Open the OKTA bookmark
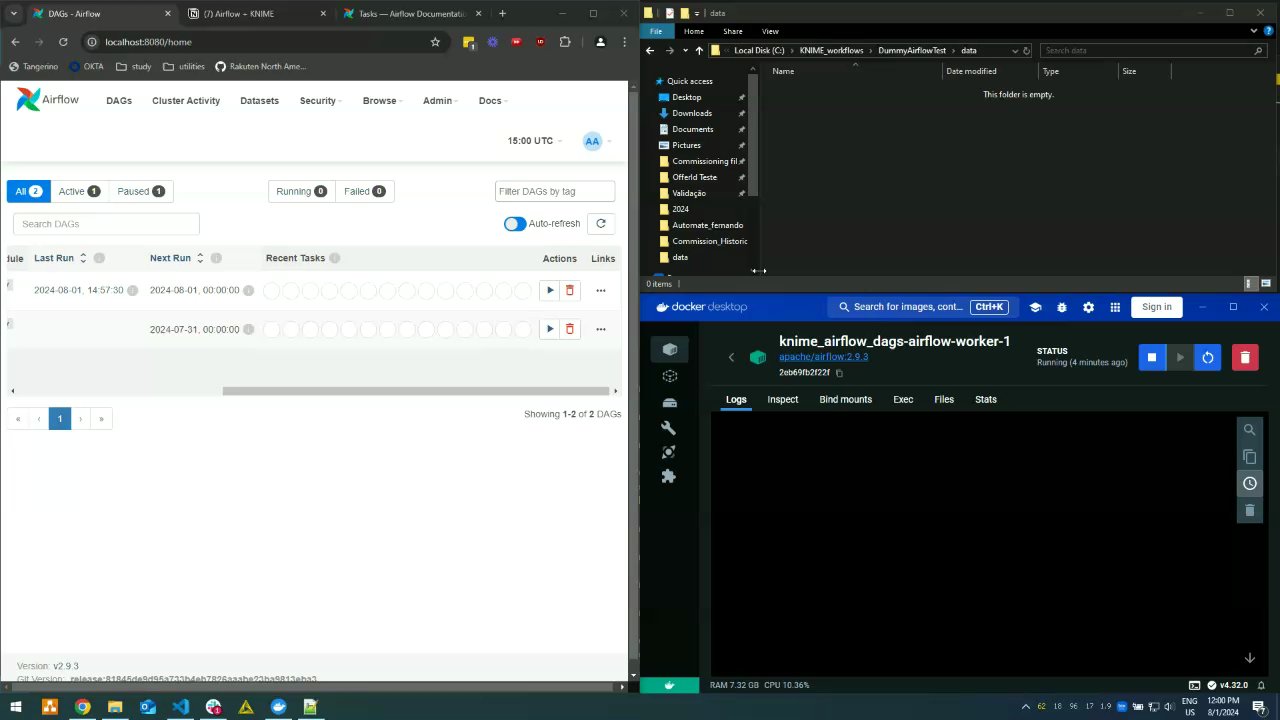Screen dimensions: 1280x720 tap(86, 66)
